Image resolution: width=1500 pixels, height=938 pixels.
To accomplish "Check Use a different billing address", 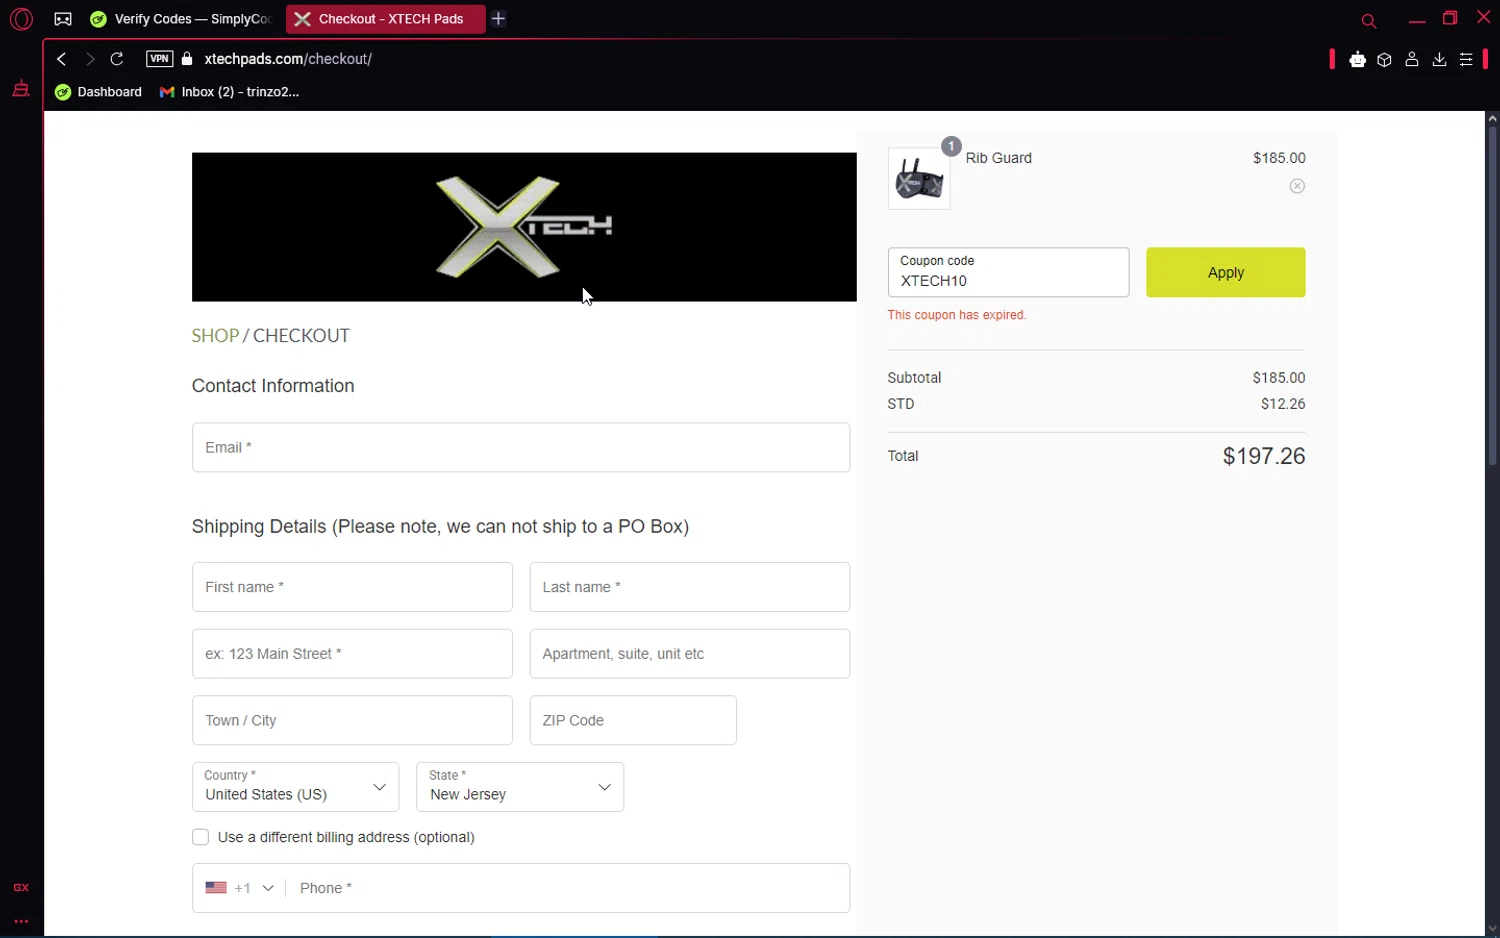I will tap(200, 837).
